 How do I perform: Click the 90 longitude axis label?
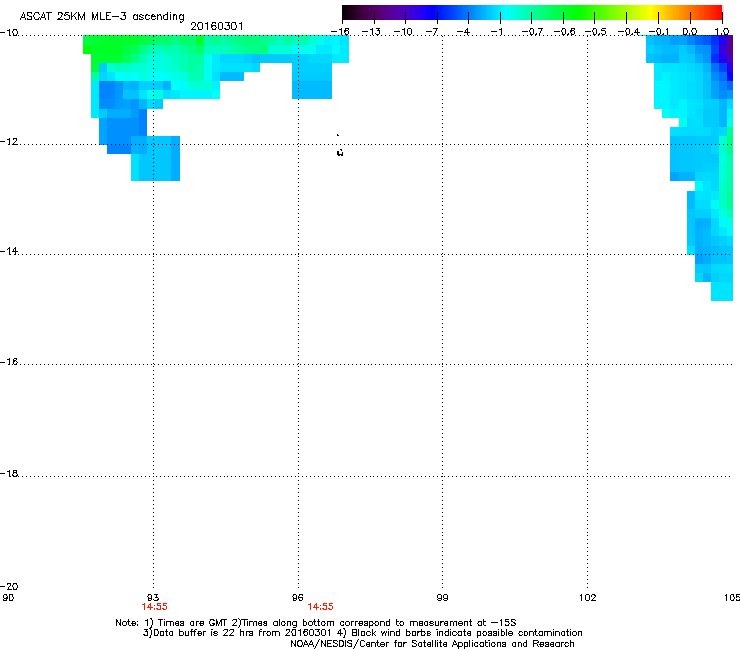8,598
